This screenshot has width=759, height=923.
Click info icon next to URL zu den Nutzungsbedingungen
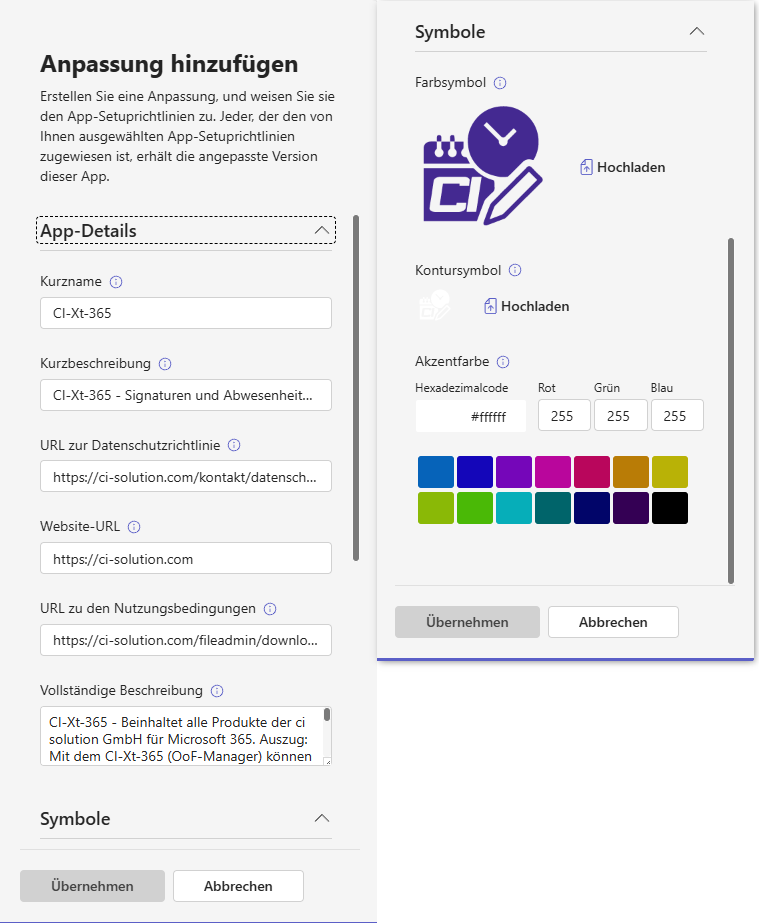[x=270, y=608]
